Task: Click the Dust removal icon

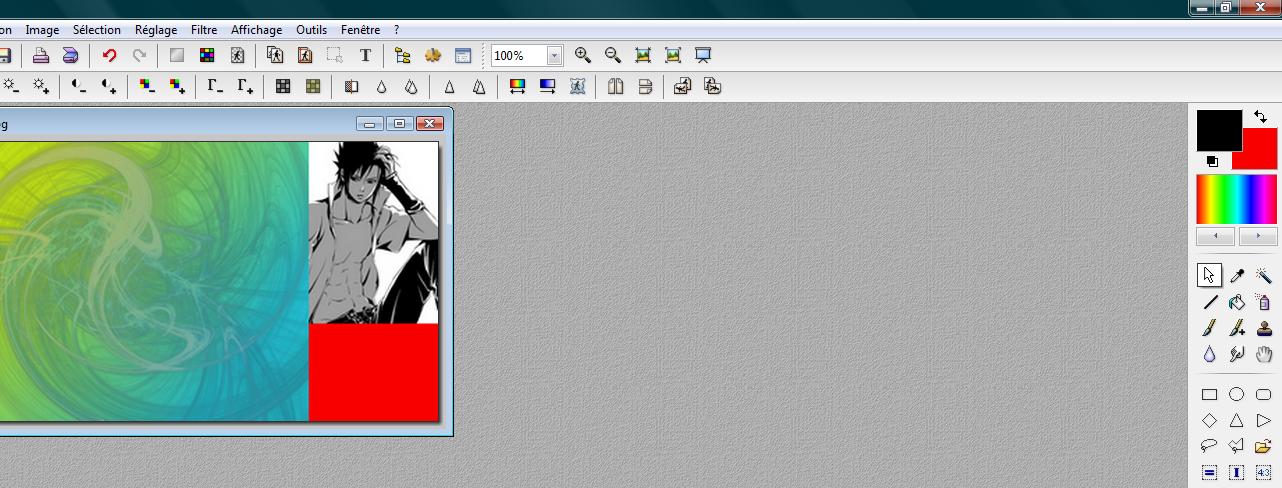Action: (x=351, y=86)
